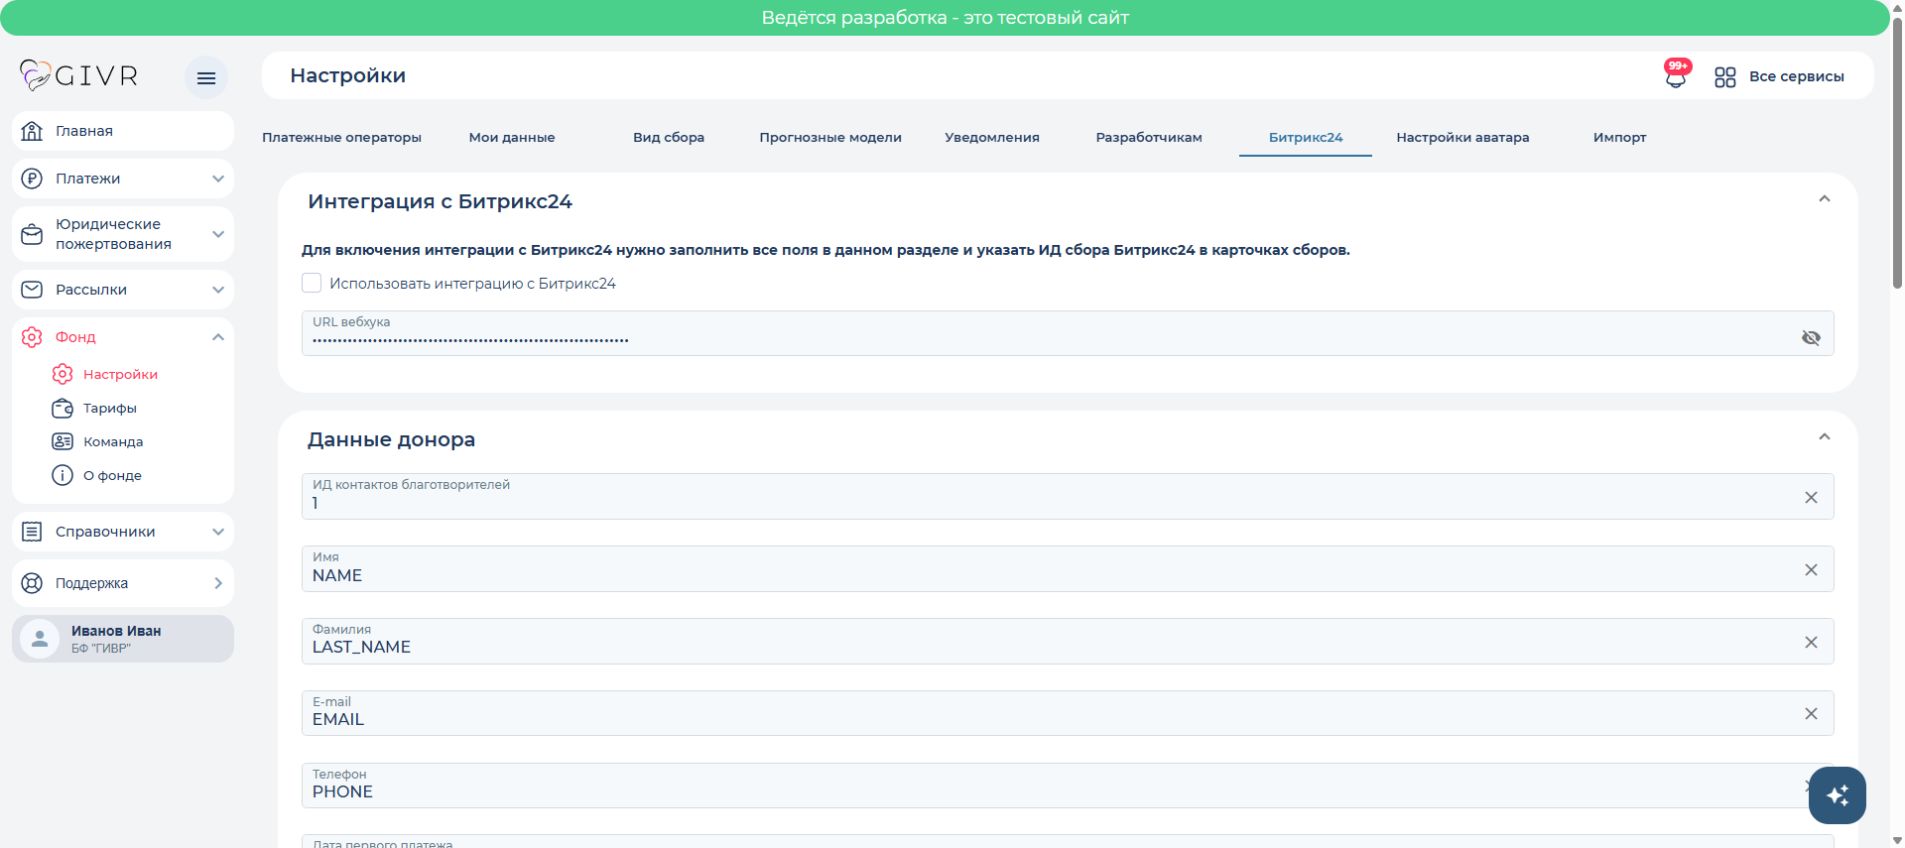Enable Использовать интеграцию с Битрикс24 checkbox

coord(312,284)
